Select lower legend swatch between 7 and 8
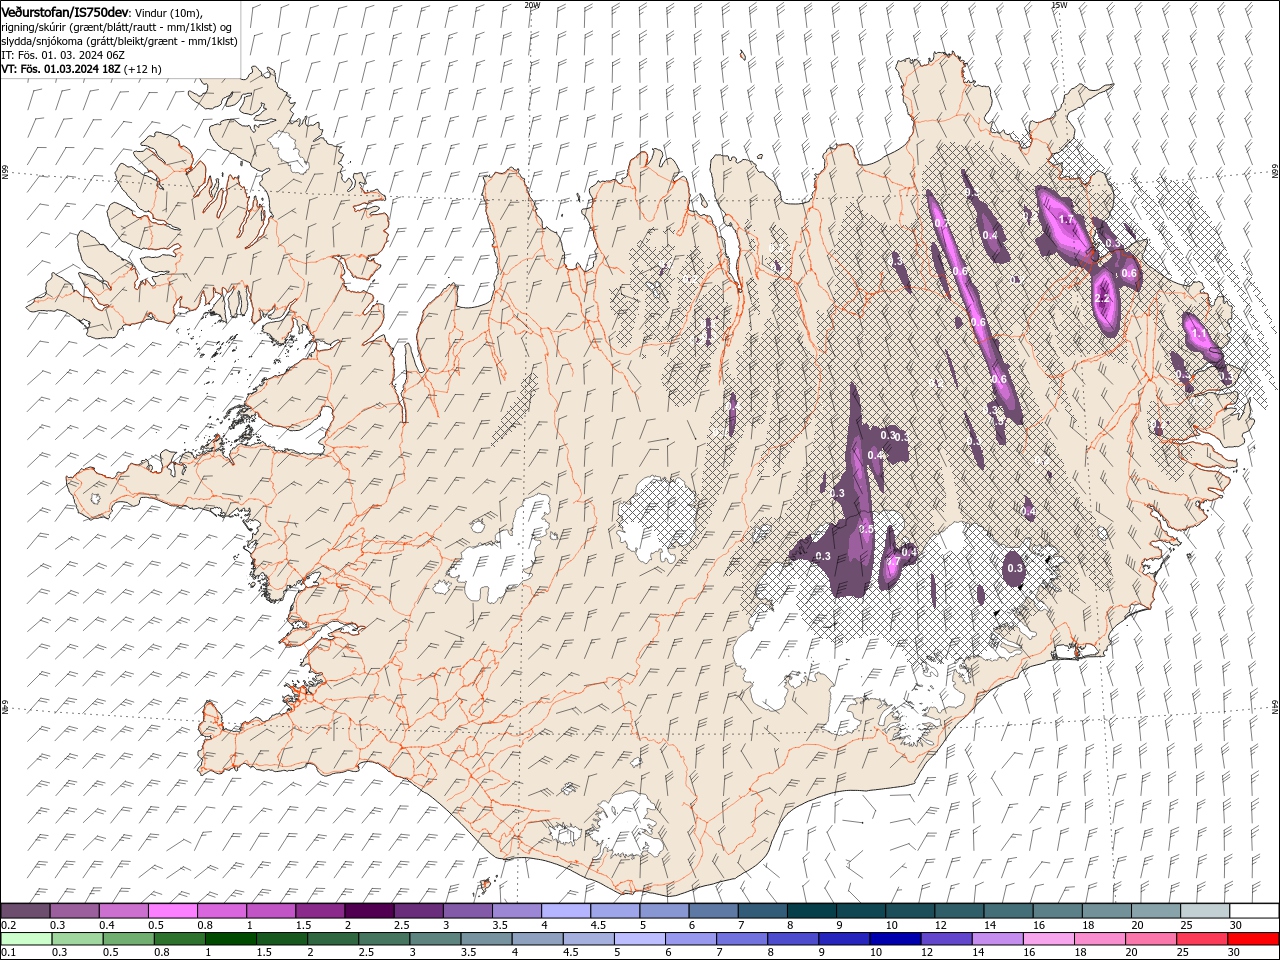The width and height of the screenshot is (1280, 960). coord(741,939)
